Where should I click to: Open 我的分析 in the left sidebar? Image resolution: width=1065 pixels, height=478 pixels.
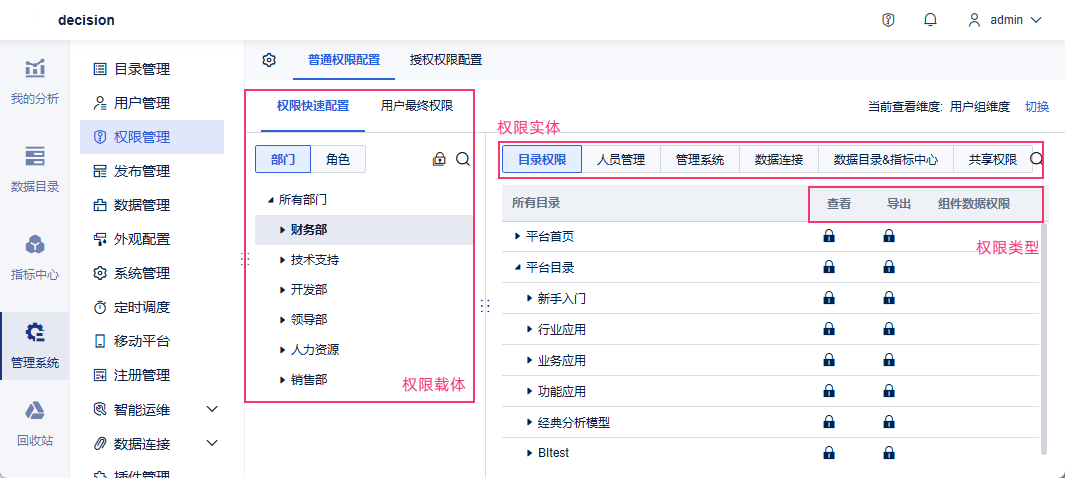[35, 81]
